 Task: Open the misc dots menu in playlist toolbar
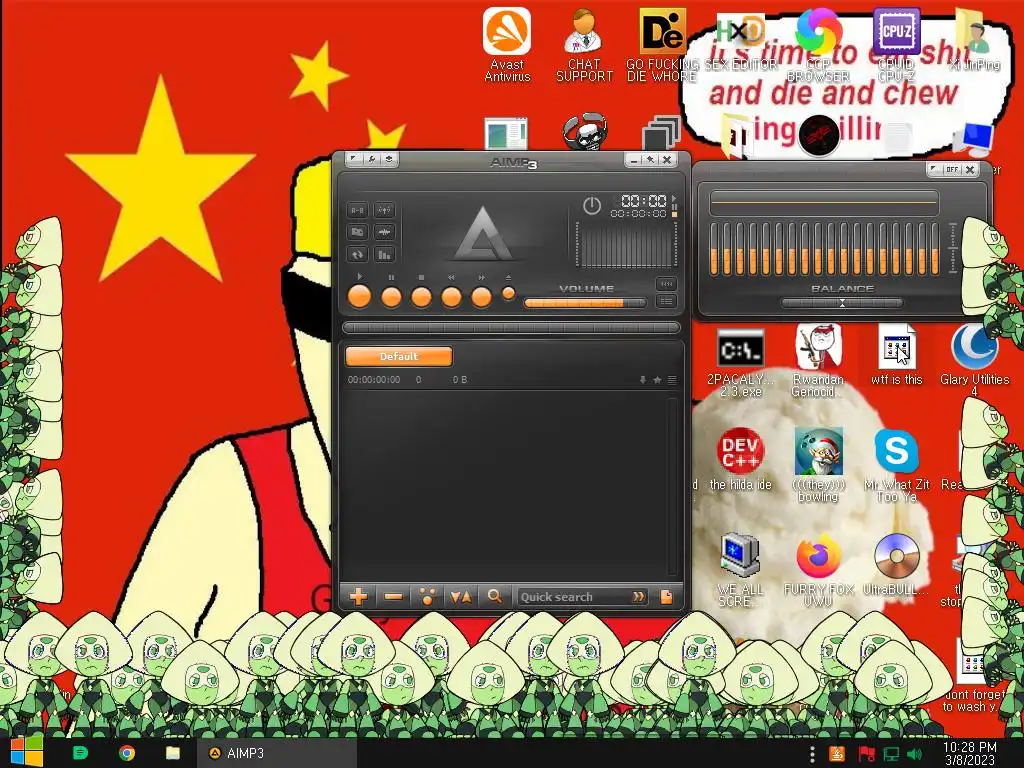tap(427, 596)
